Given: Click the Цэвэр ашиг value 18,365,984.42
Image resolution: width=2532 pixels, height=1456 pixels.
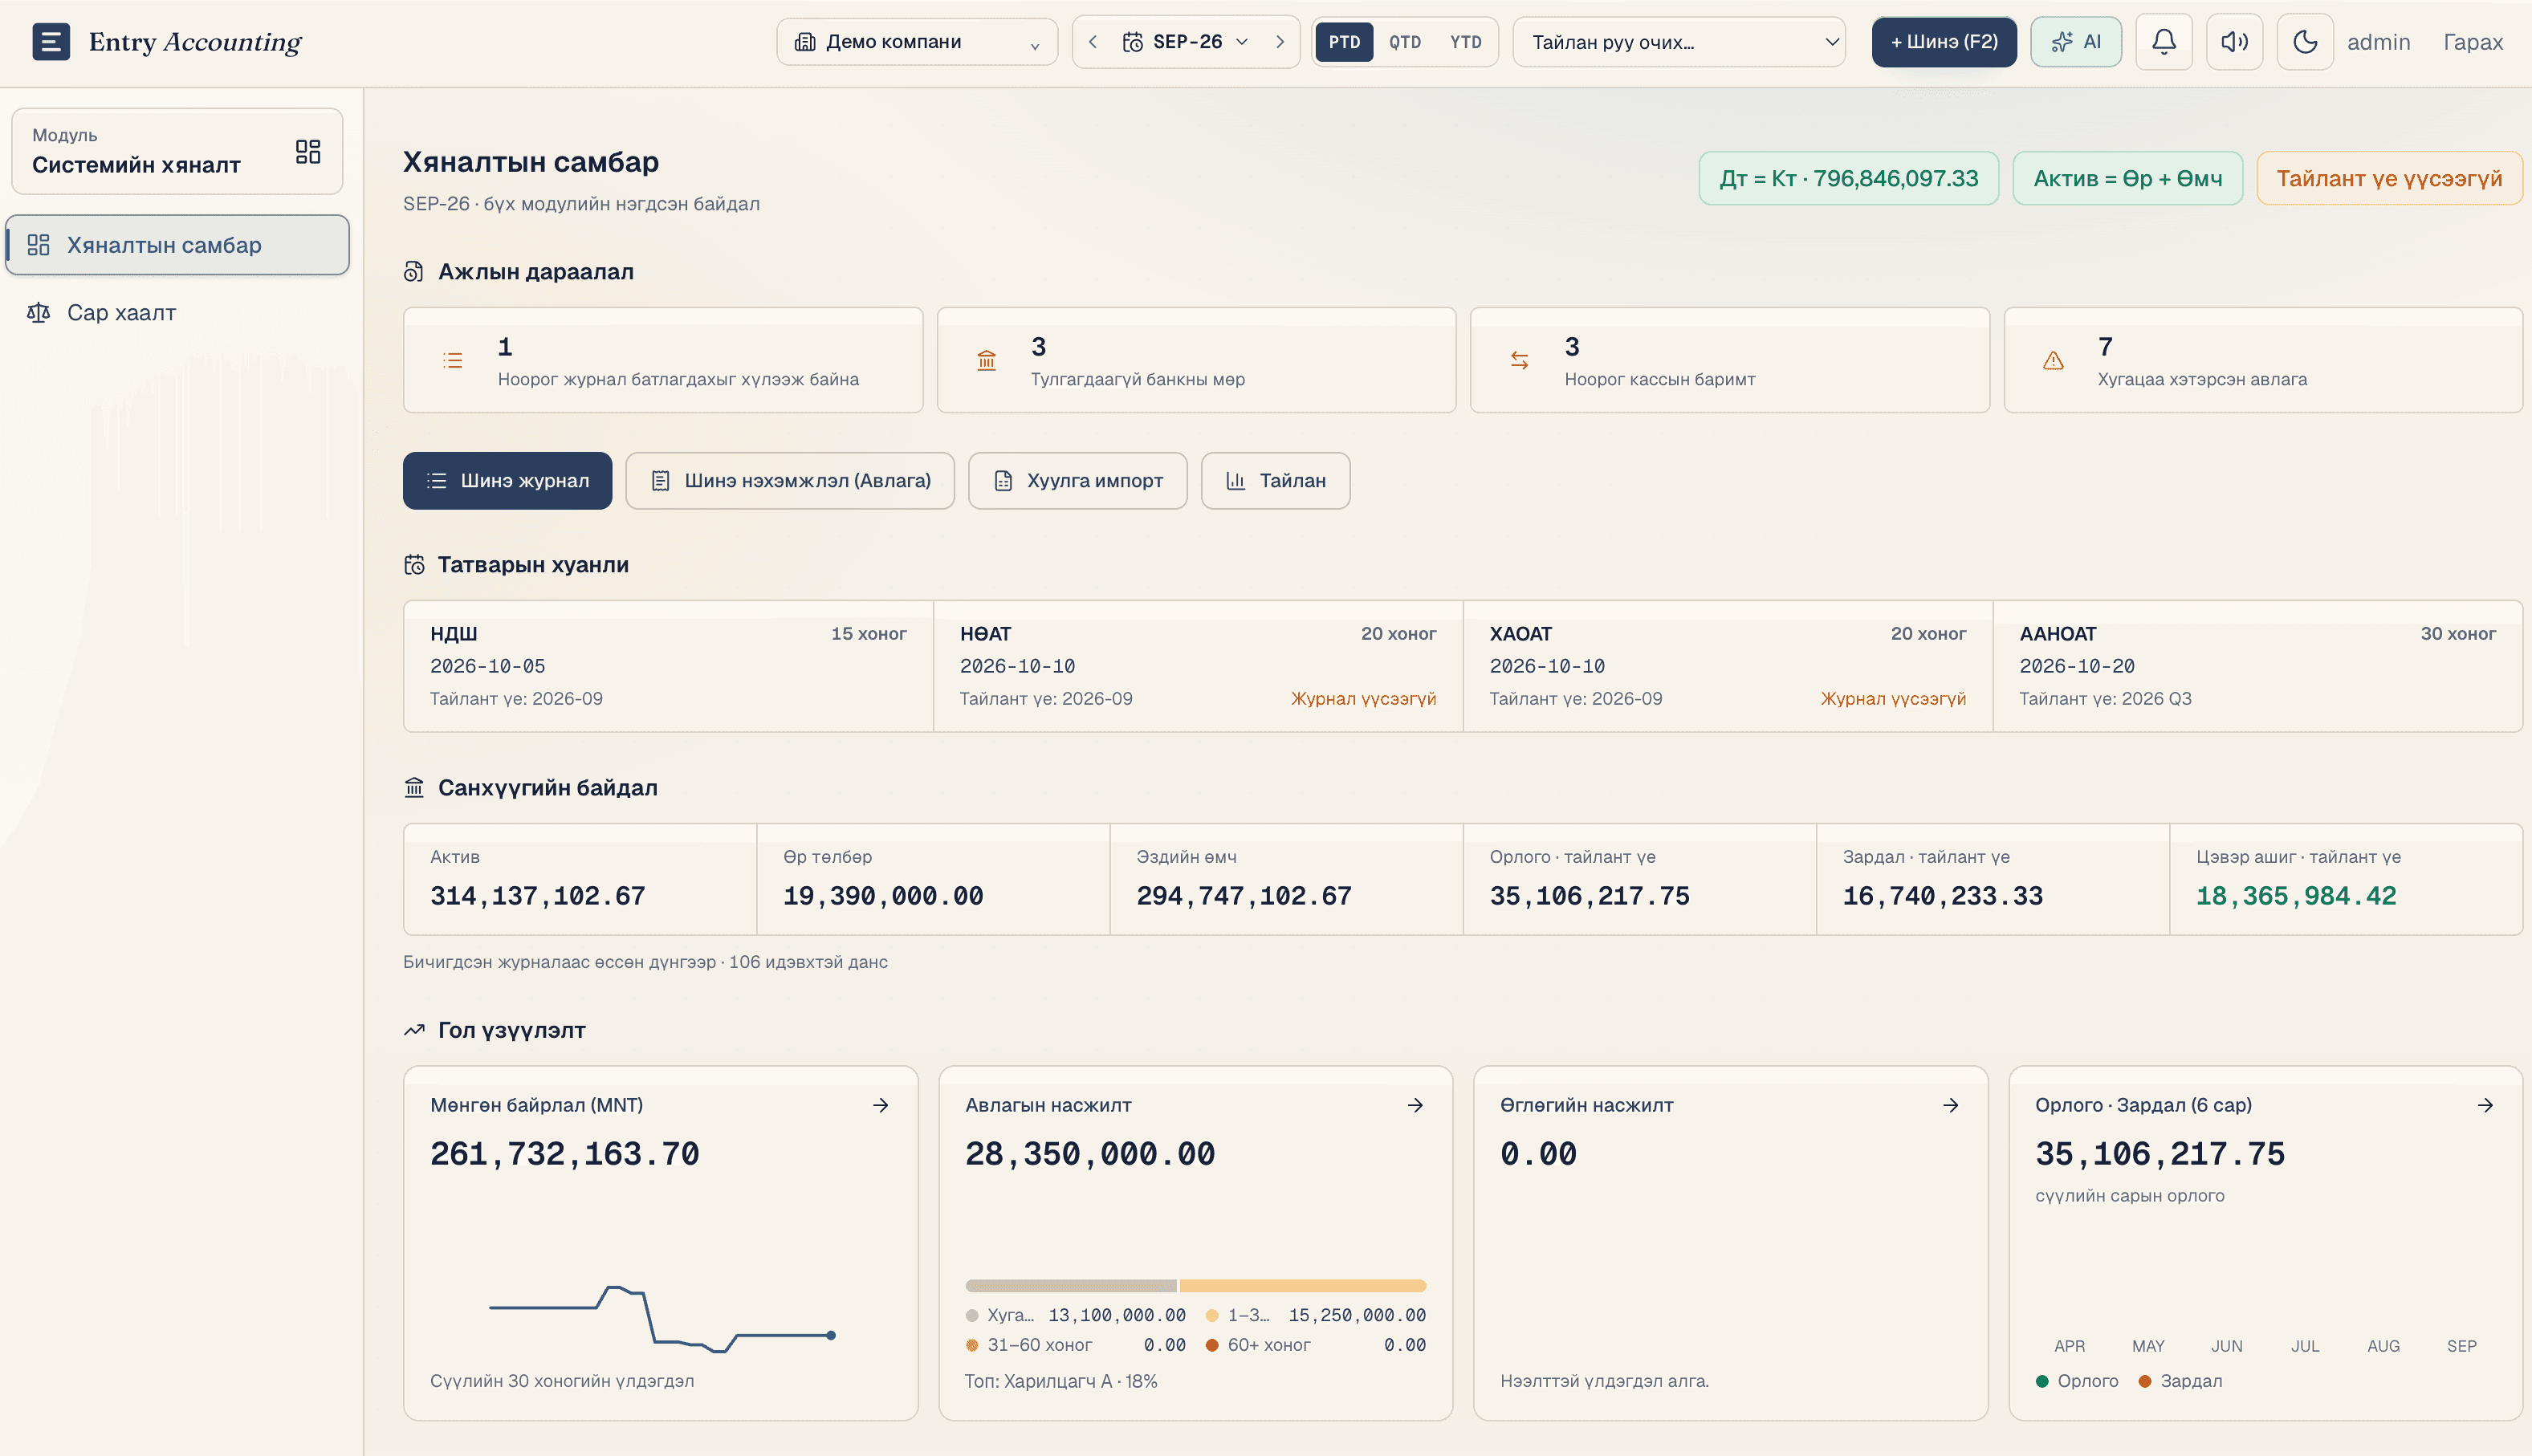Looking at the screenshot, I should [2296, 897].
